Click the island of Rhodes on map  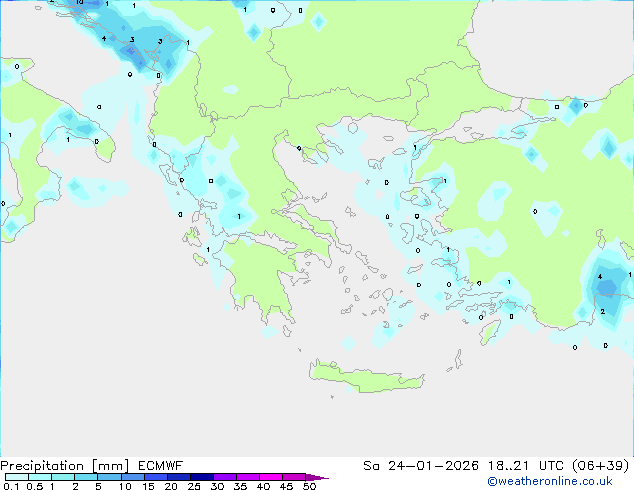(490, 332)
